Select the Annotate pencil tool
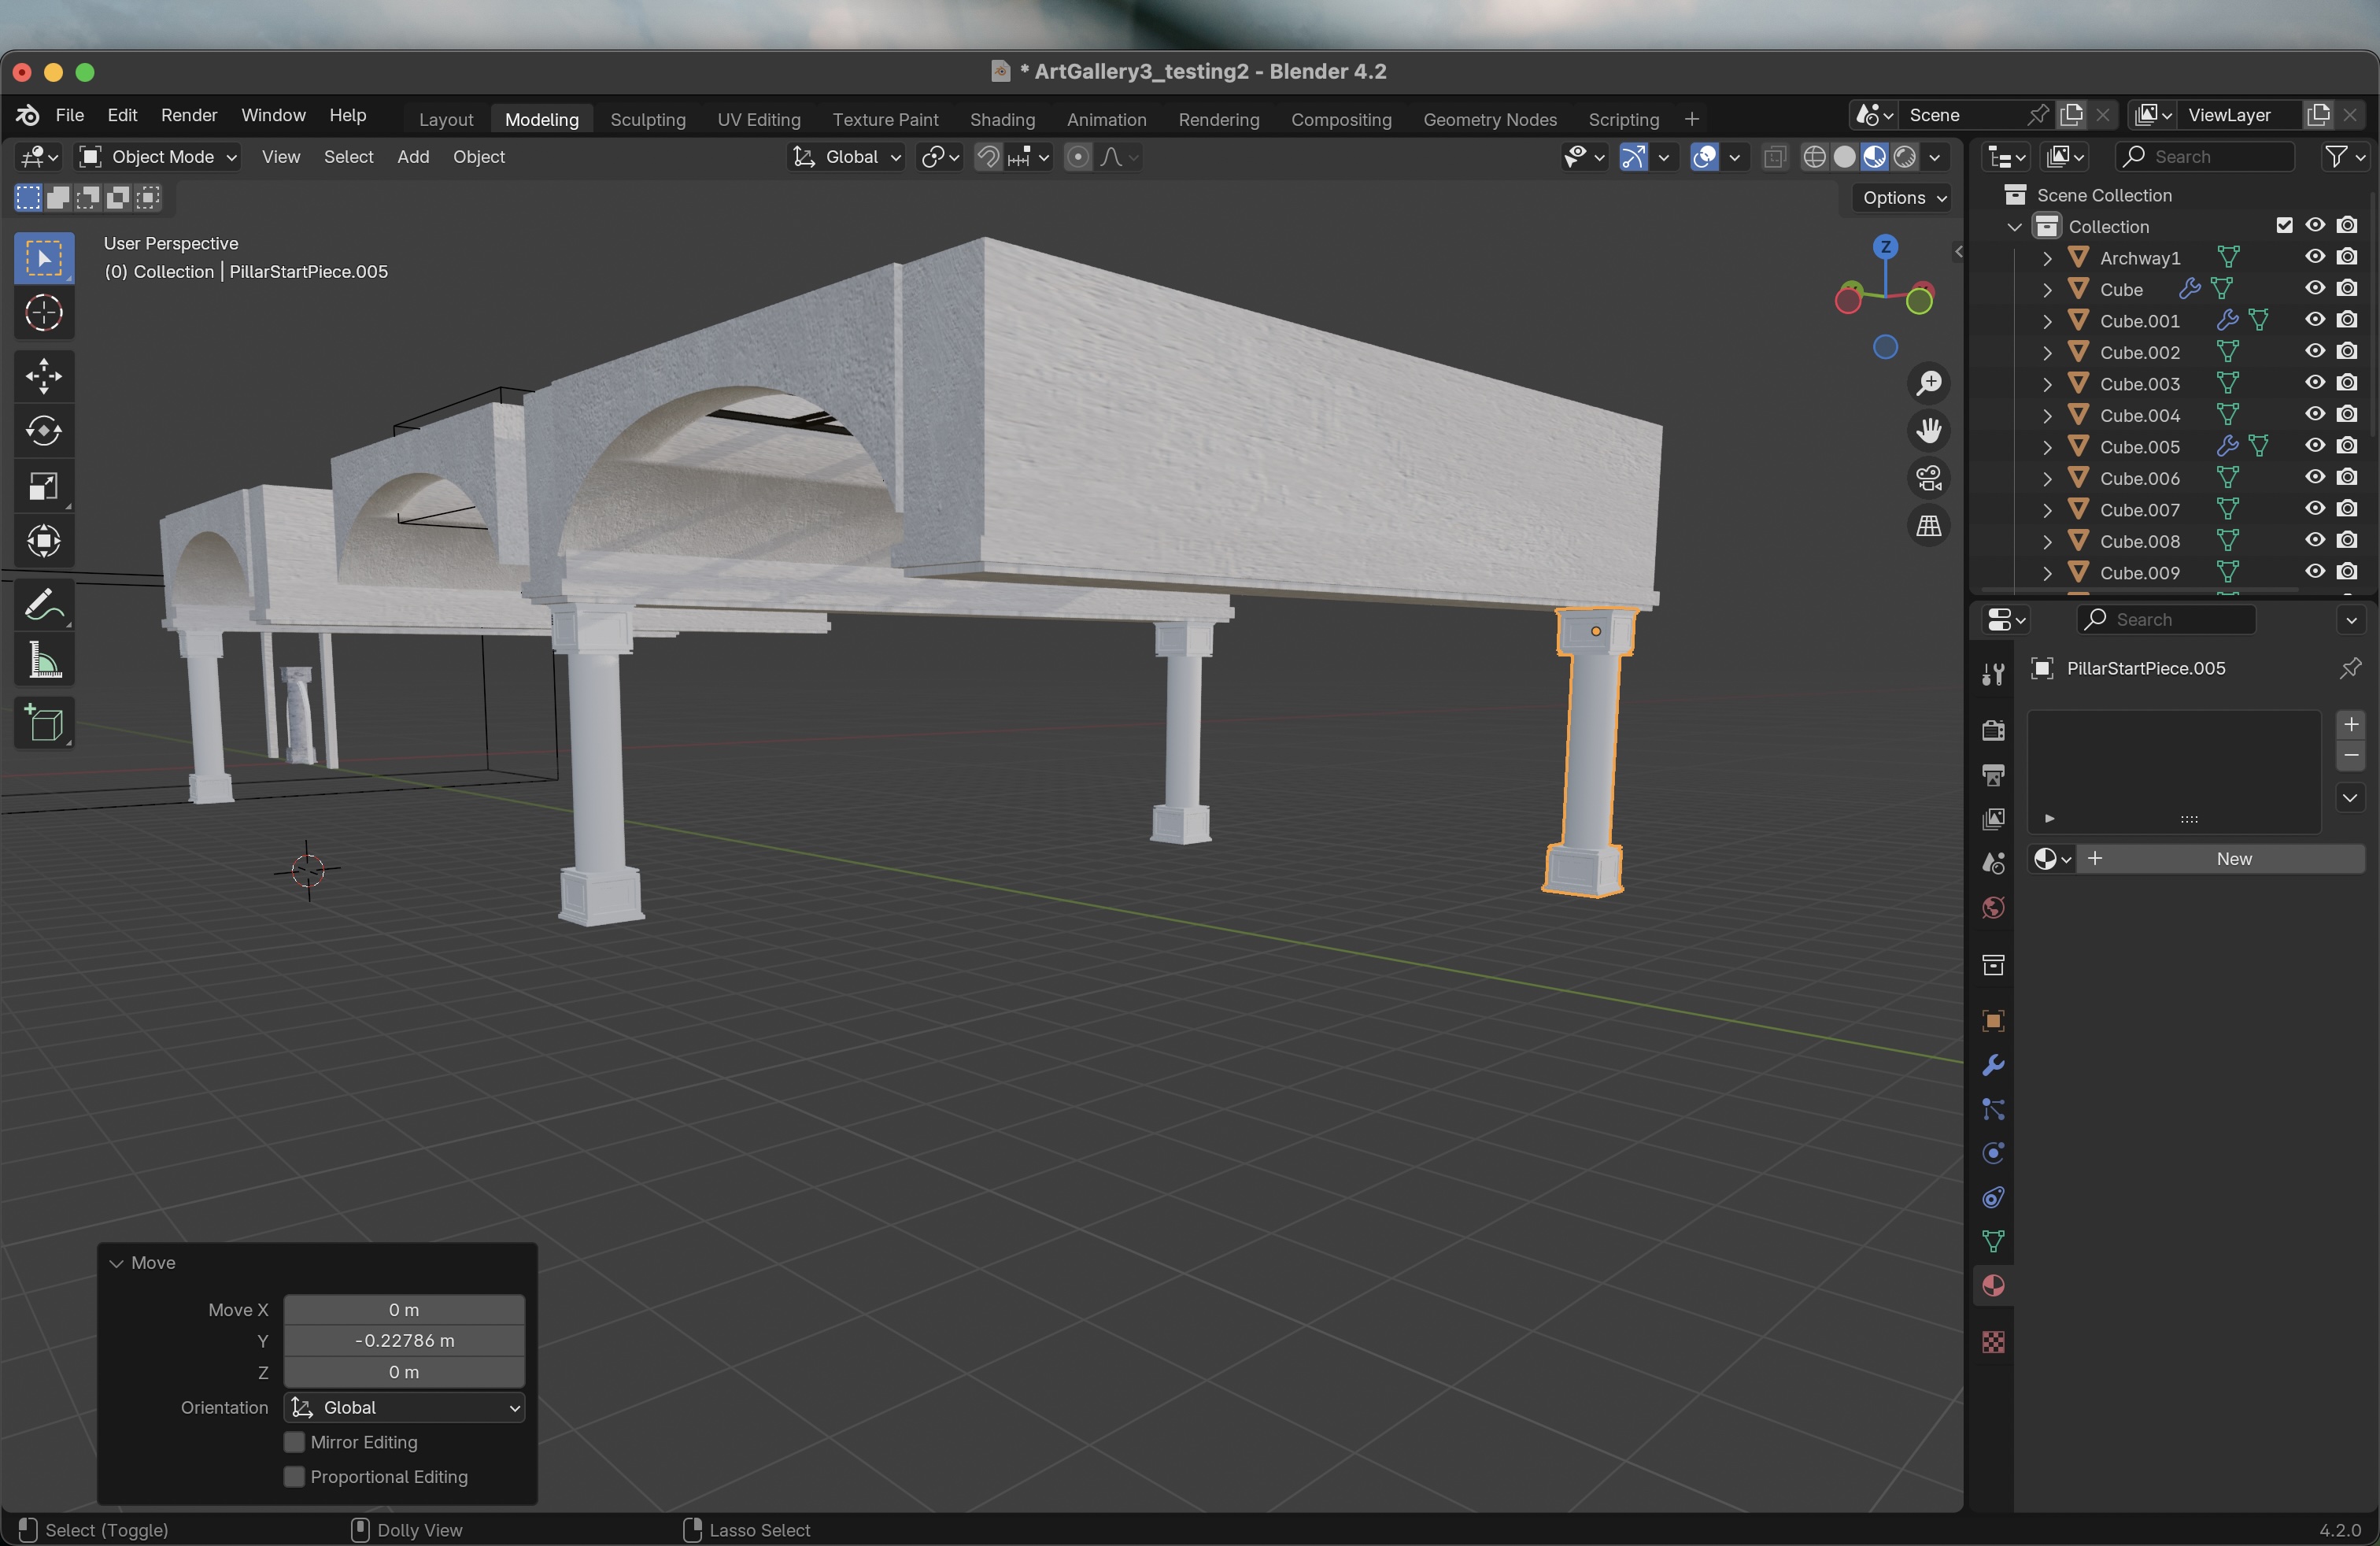The height and width of the screenshot is (1546, 2380). click(x=44, y=605)
